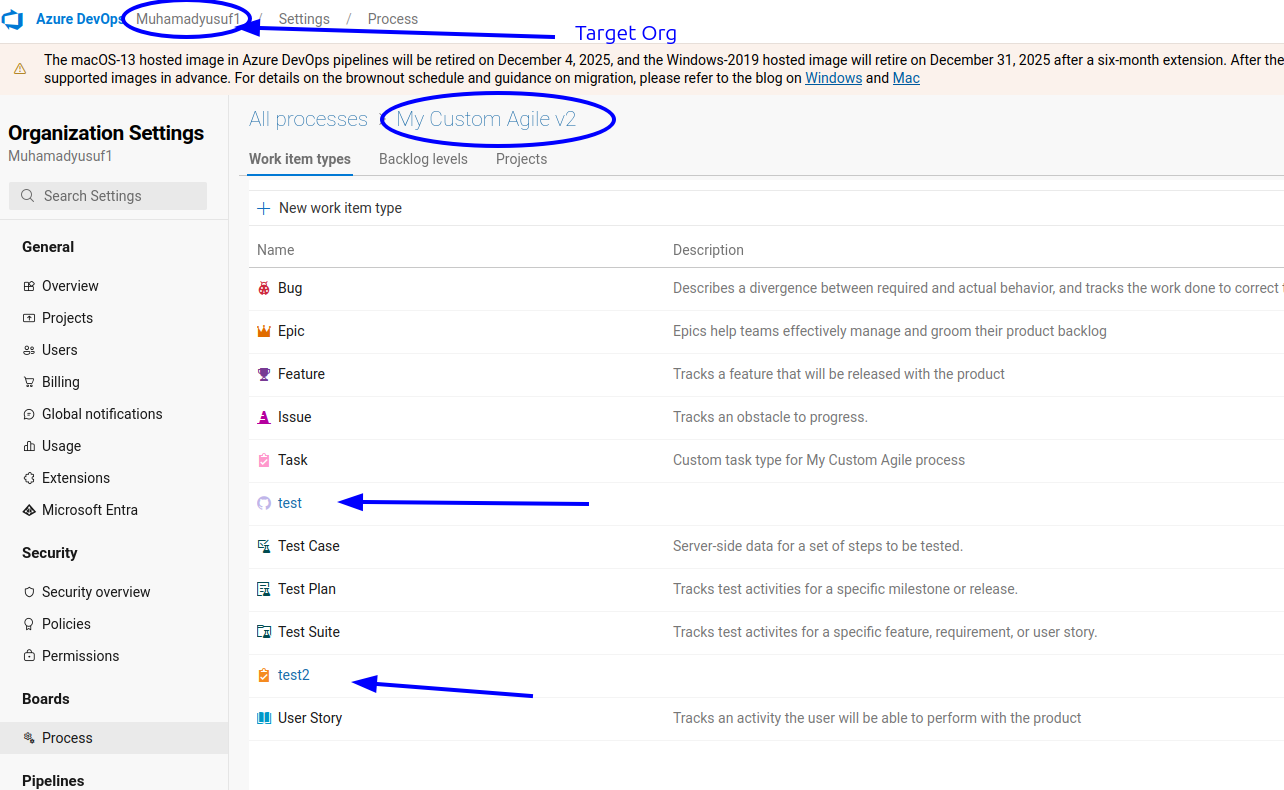Open the test work item type link
Viewport: 1284px width, 790px height.
[x=290, y=503]
